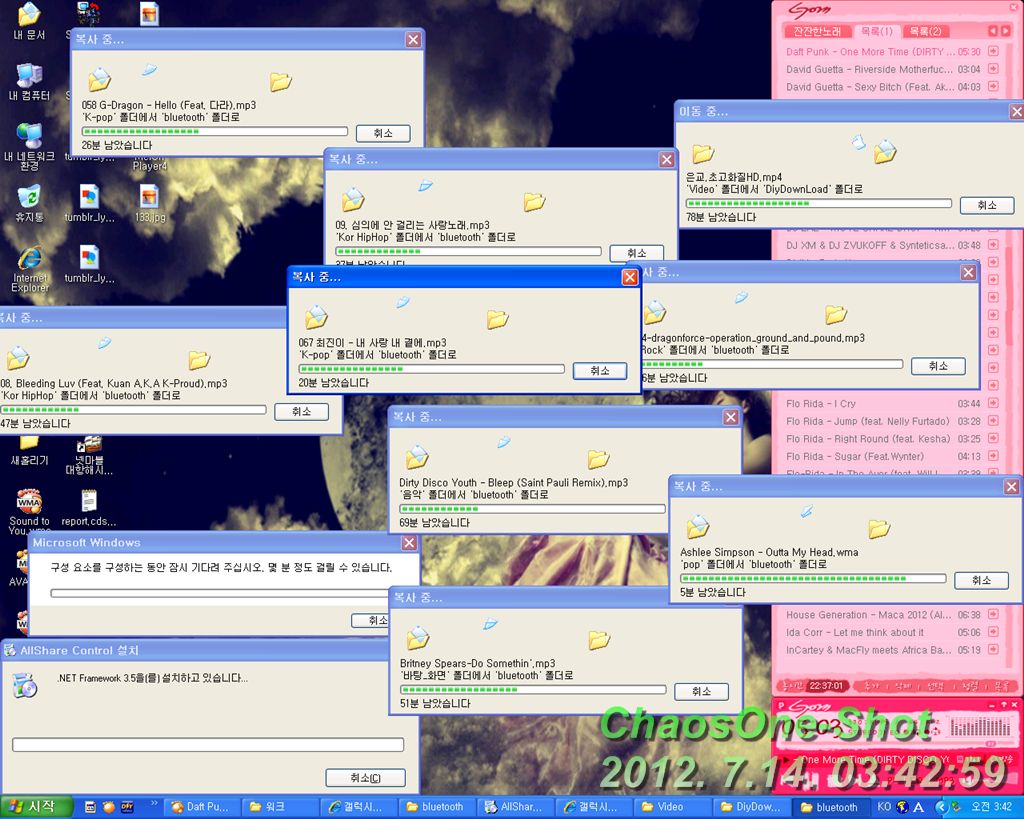
Task: Click 추가 add in GOM playlist footer
Action: pyautogui.click(x=871, y=686)
